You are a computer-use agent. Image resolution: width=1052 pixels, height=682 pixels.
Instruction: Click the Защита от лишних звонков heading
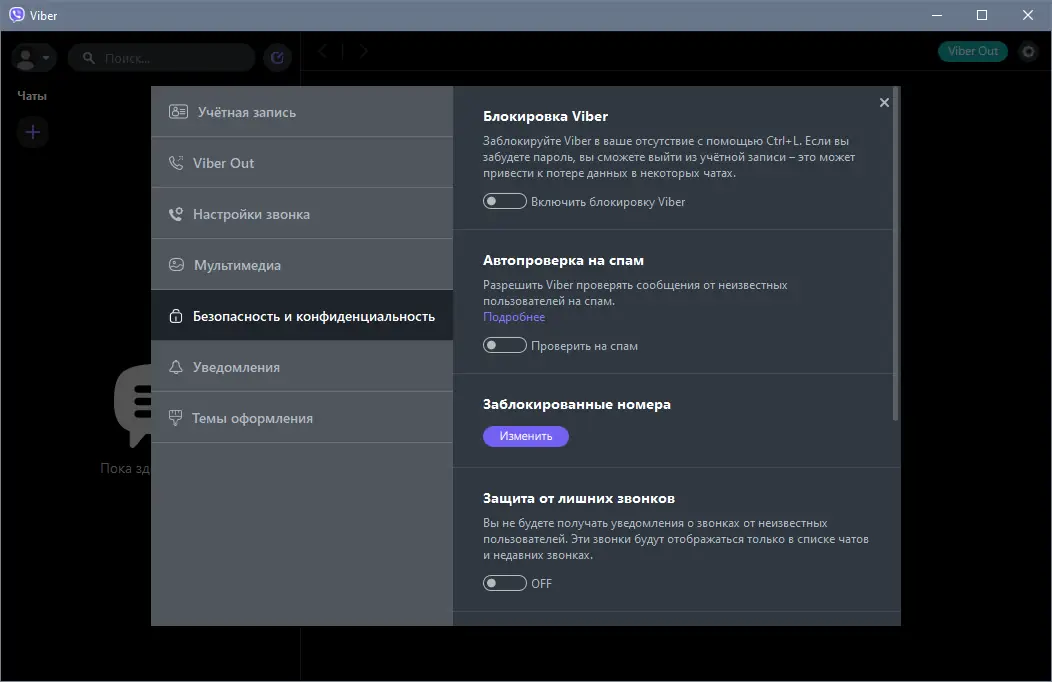pyautogui.click(x=579, y=498)
